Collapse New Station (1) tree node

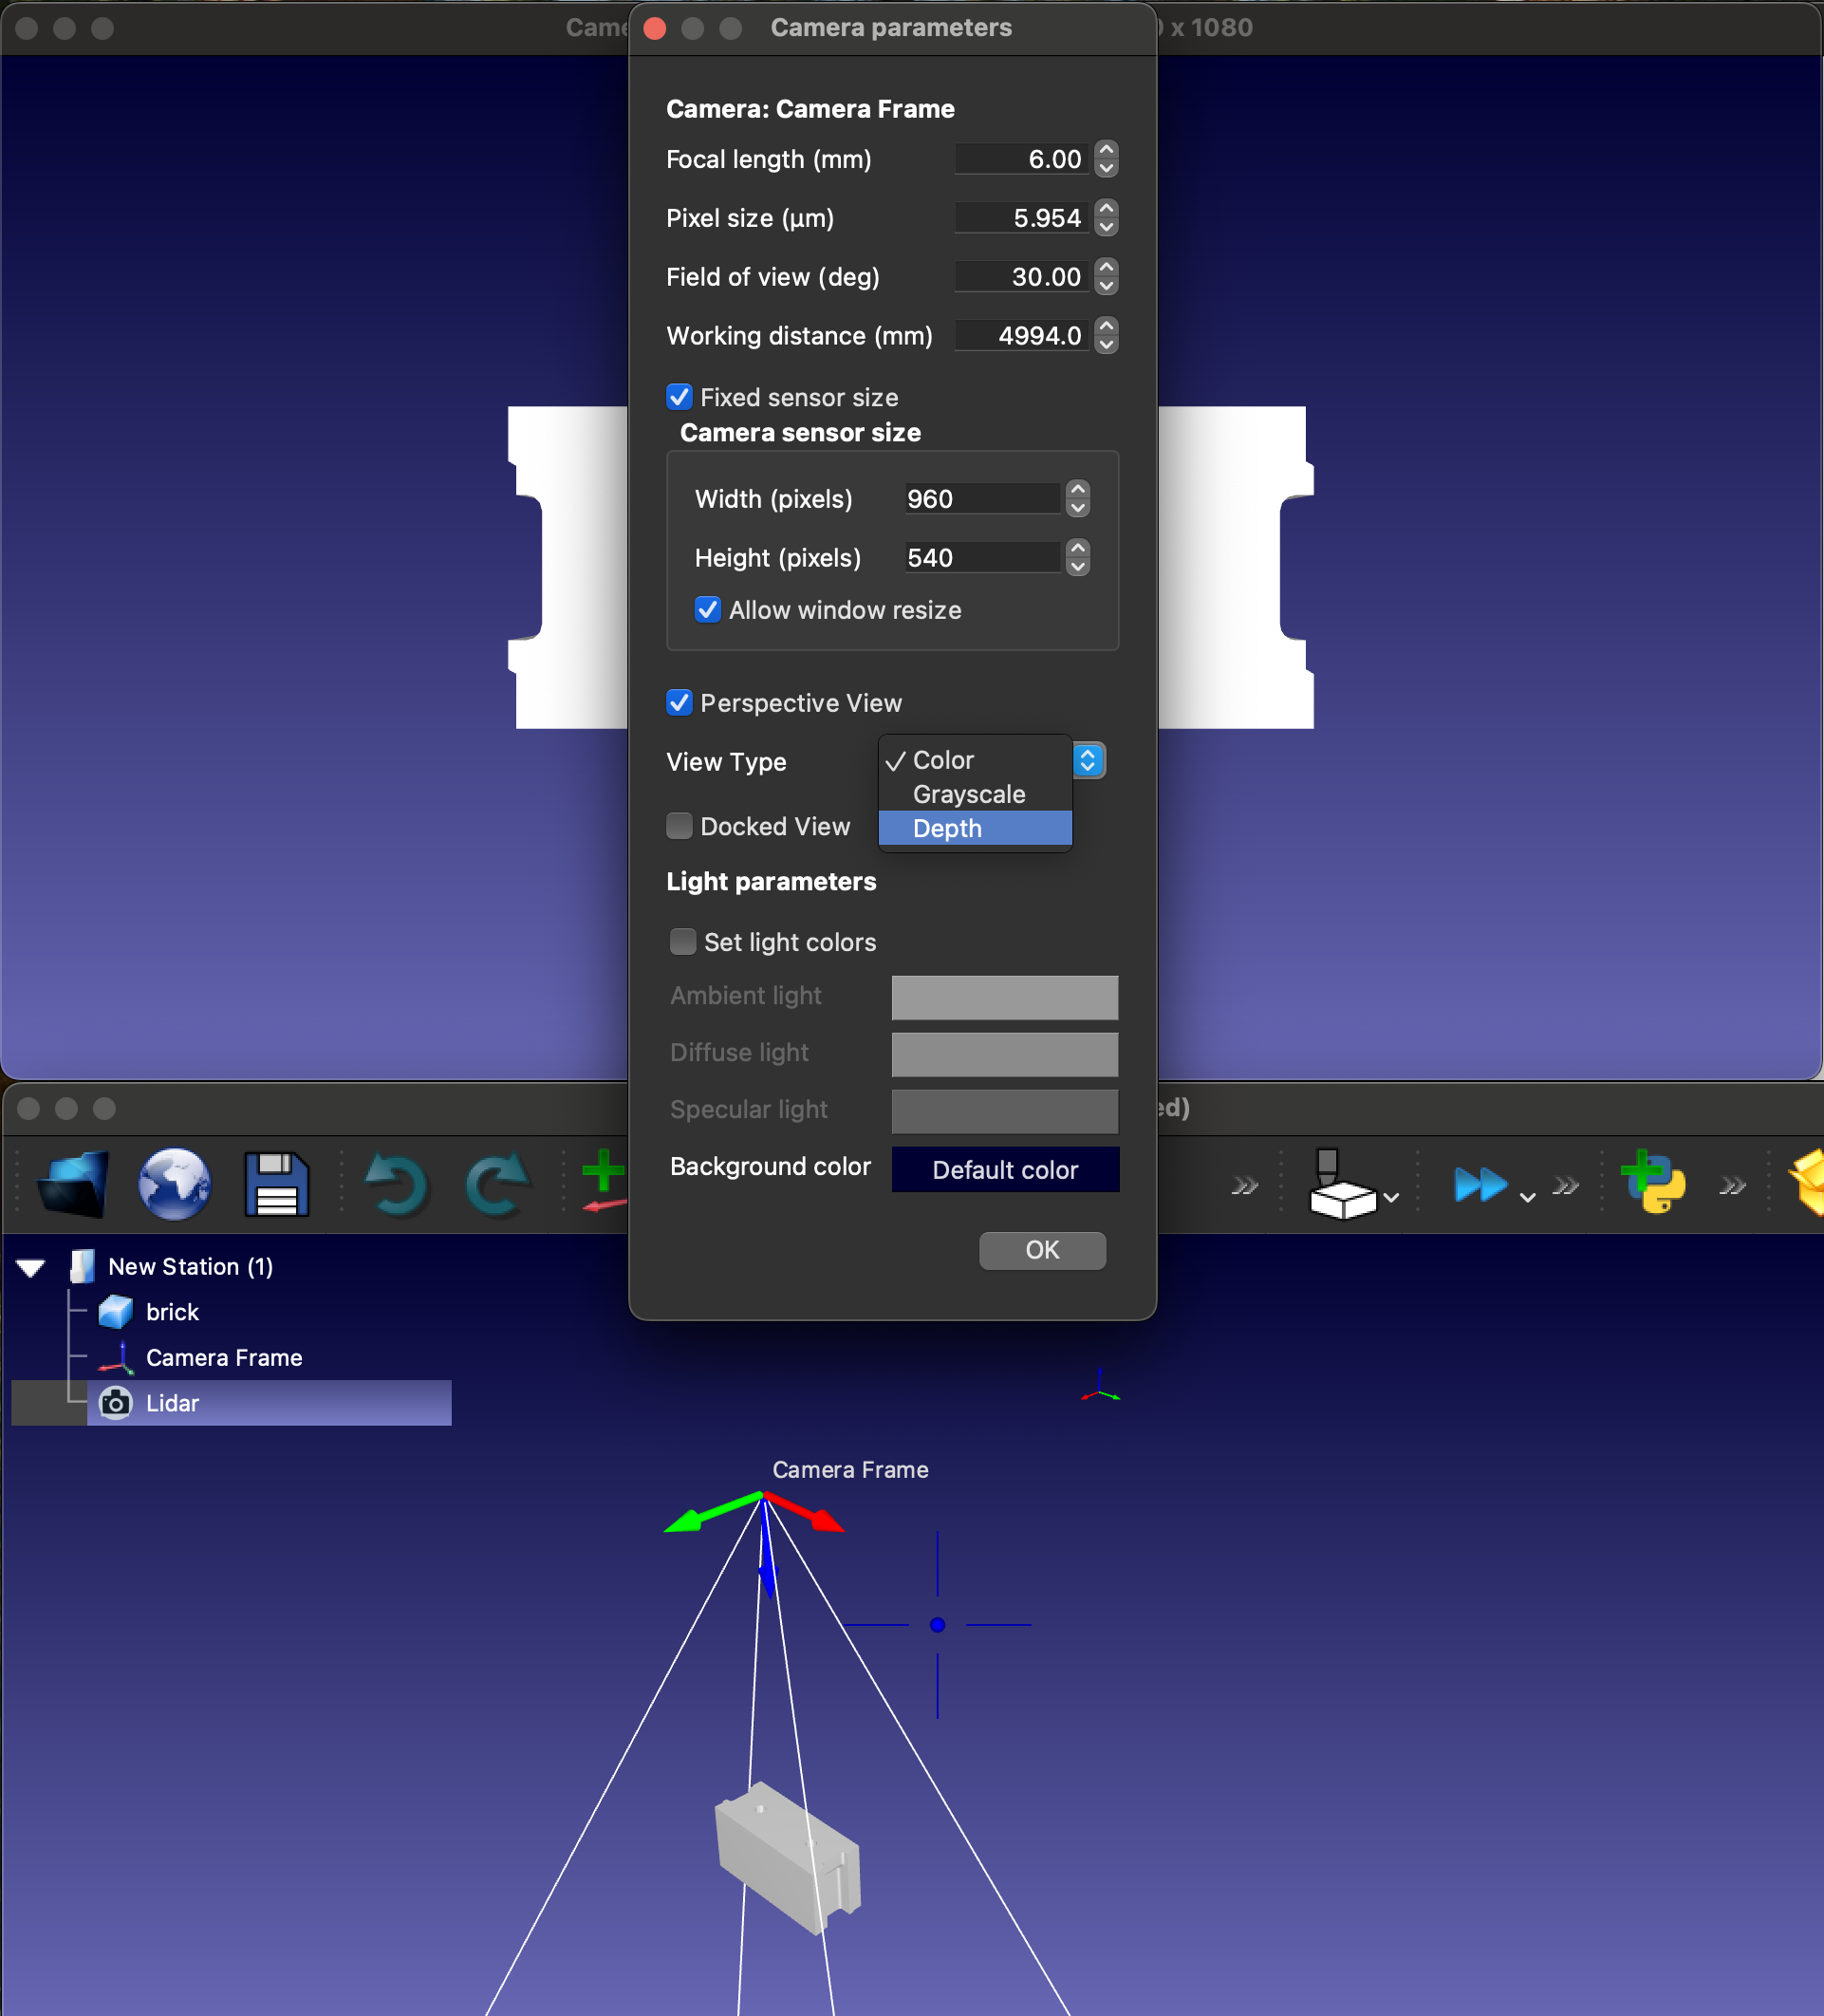[31, 1267]
